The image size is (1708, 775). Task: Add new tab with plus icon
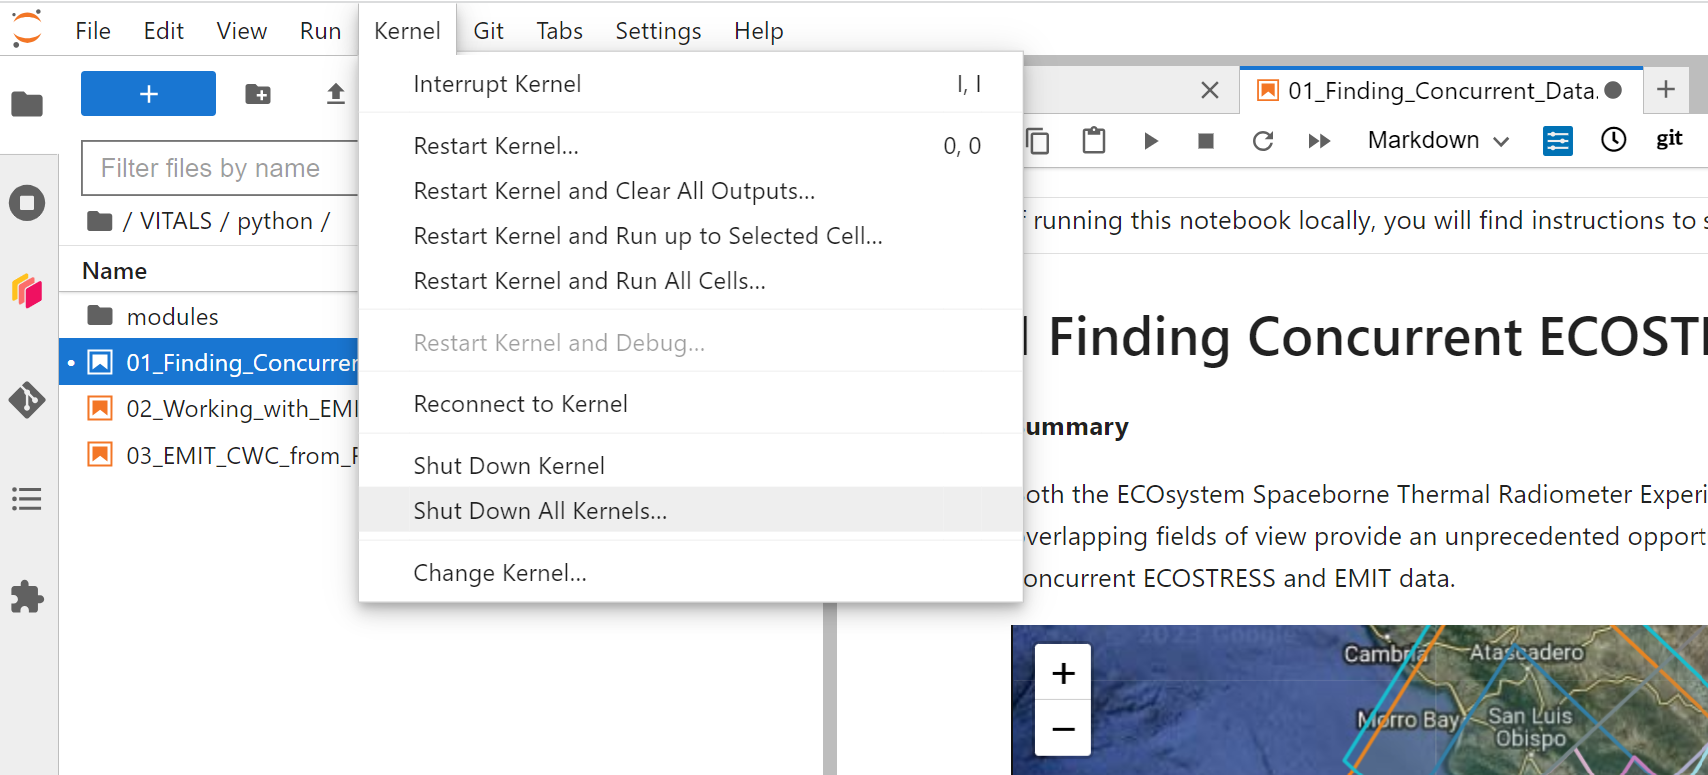coord(1666,89)
